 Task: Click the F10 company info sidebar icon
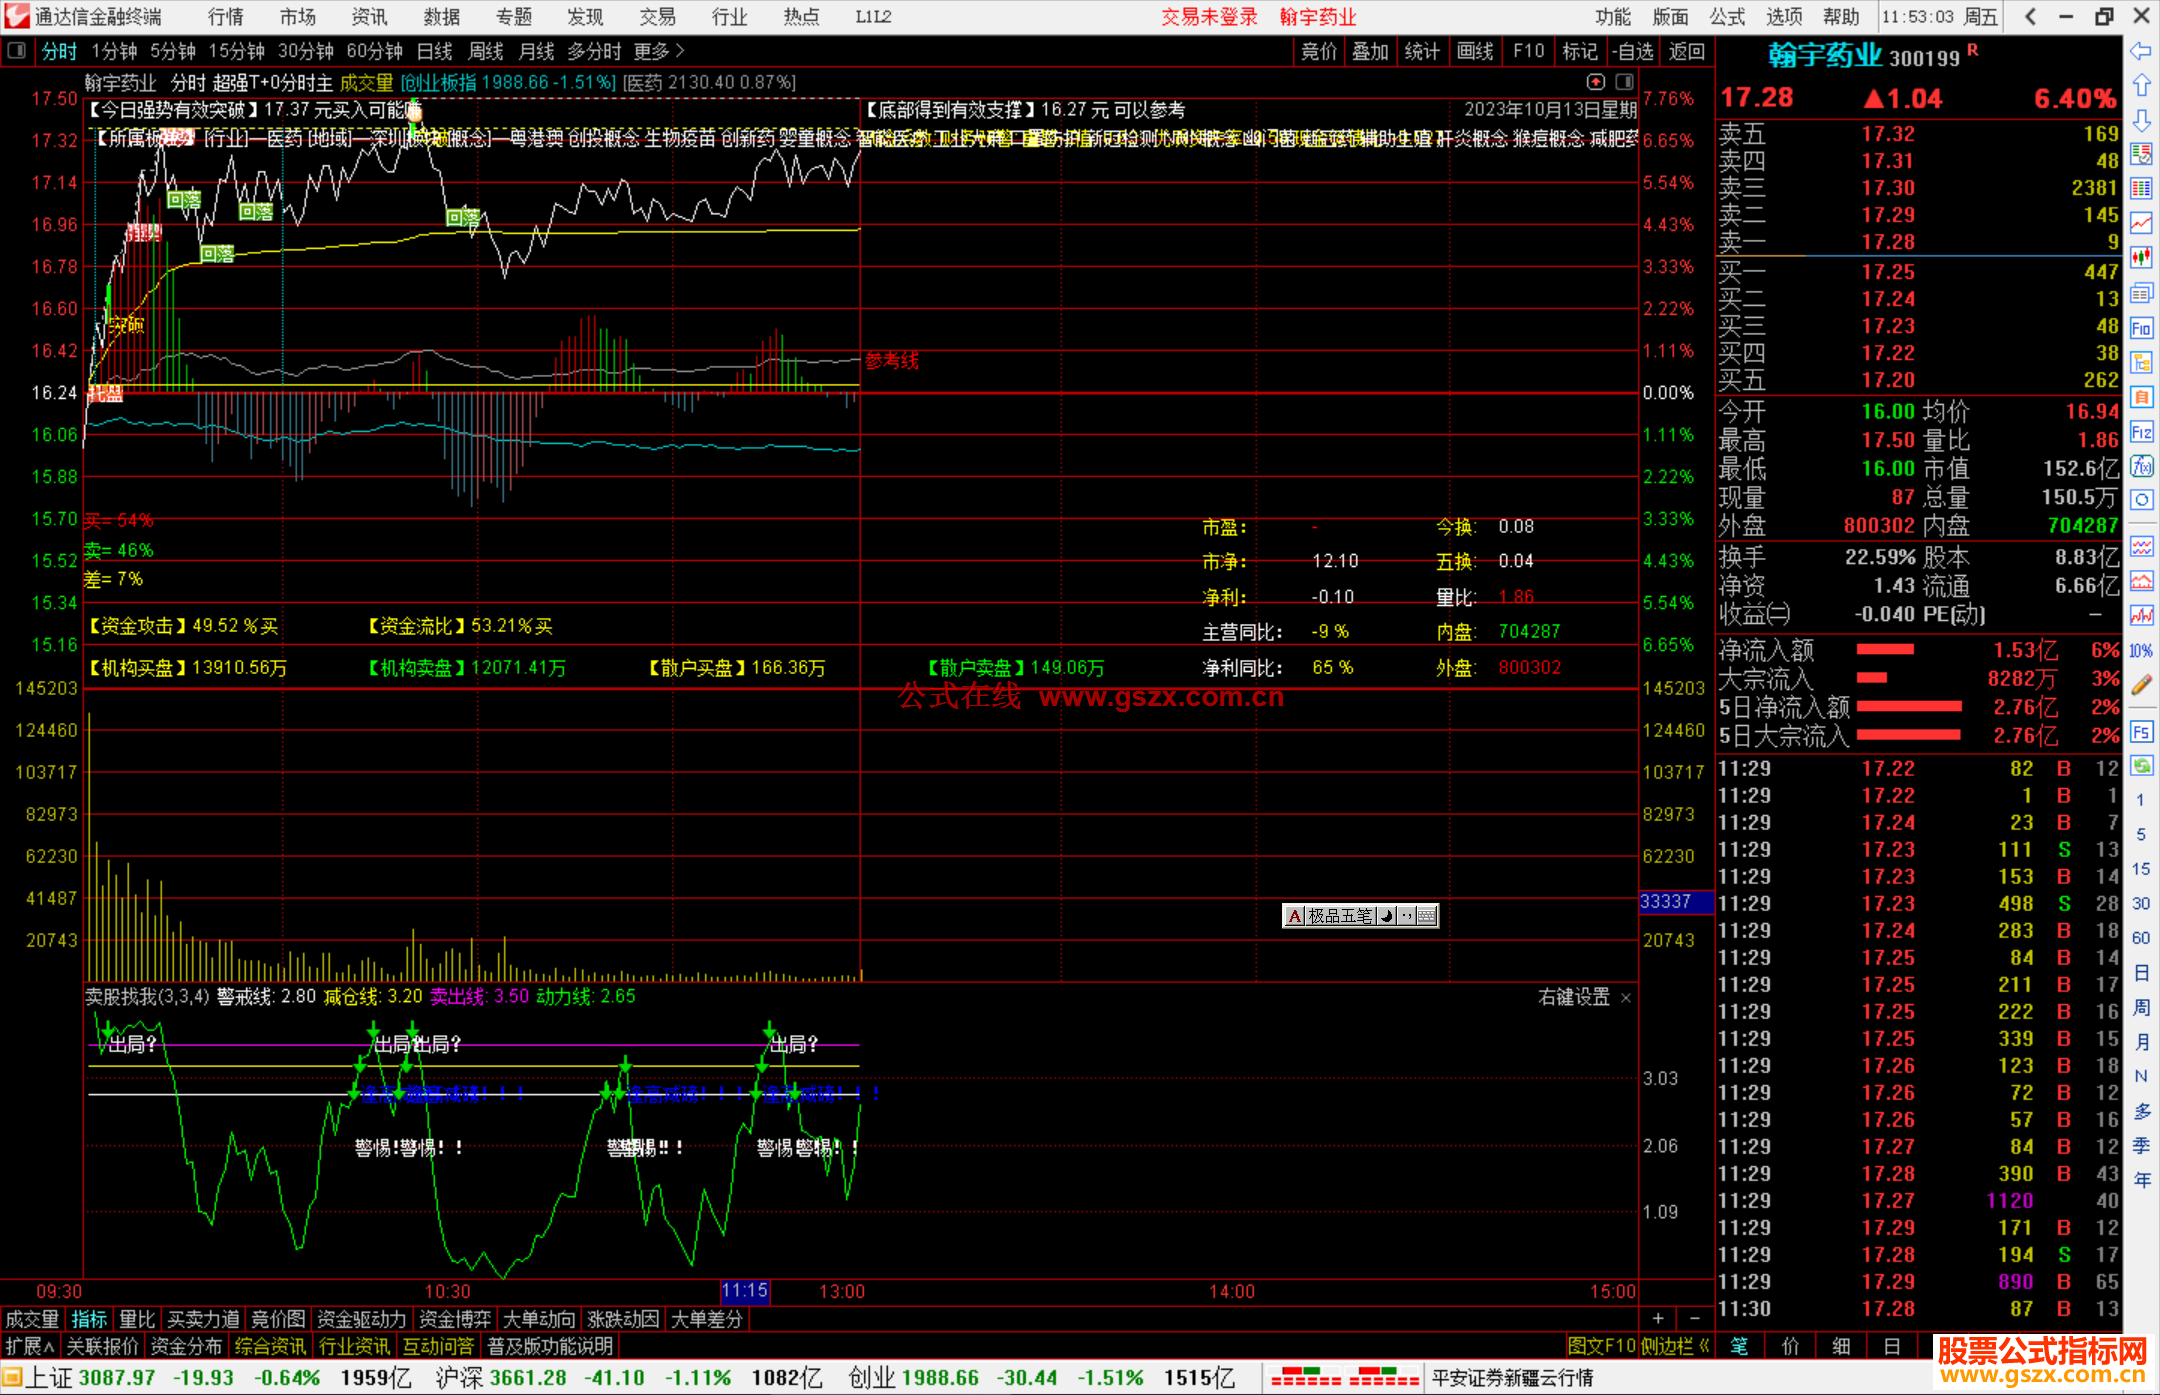2141,328
